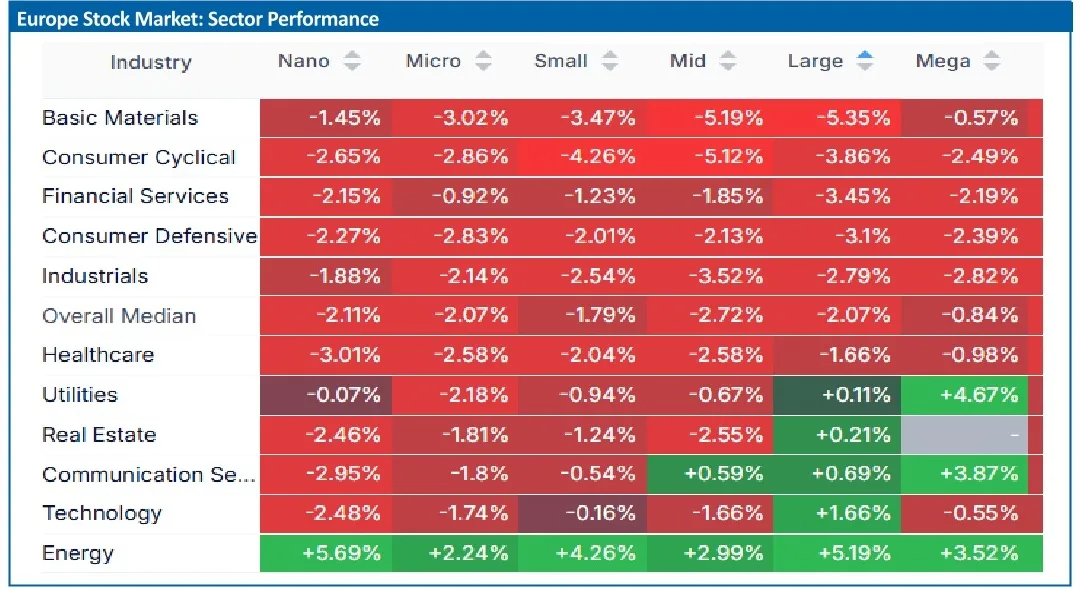Screen dimensions: 1080x590
Task: Select the Industry column header
Action: point(150,62)
